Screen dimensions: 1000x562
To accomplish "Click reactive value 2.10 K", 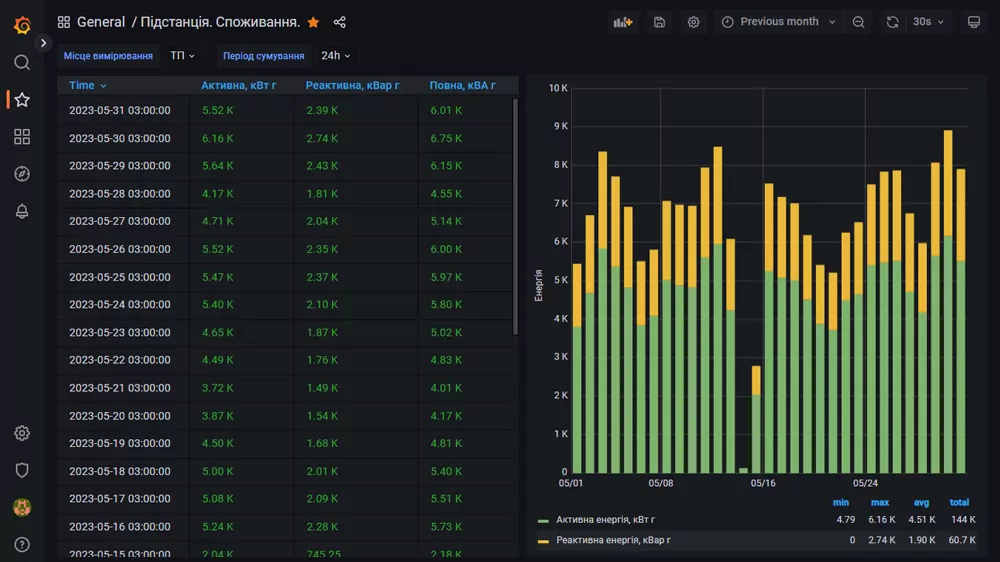I will point(321,305).
